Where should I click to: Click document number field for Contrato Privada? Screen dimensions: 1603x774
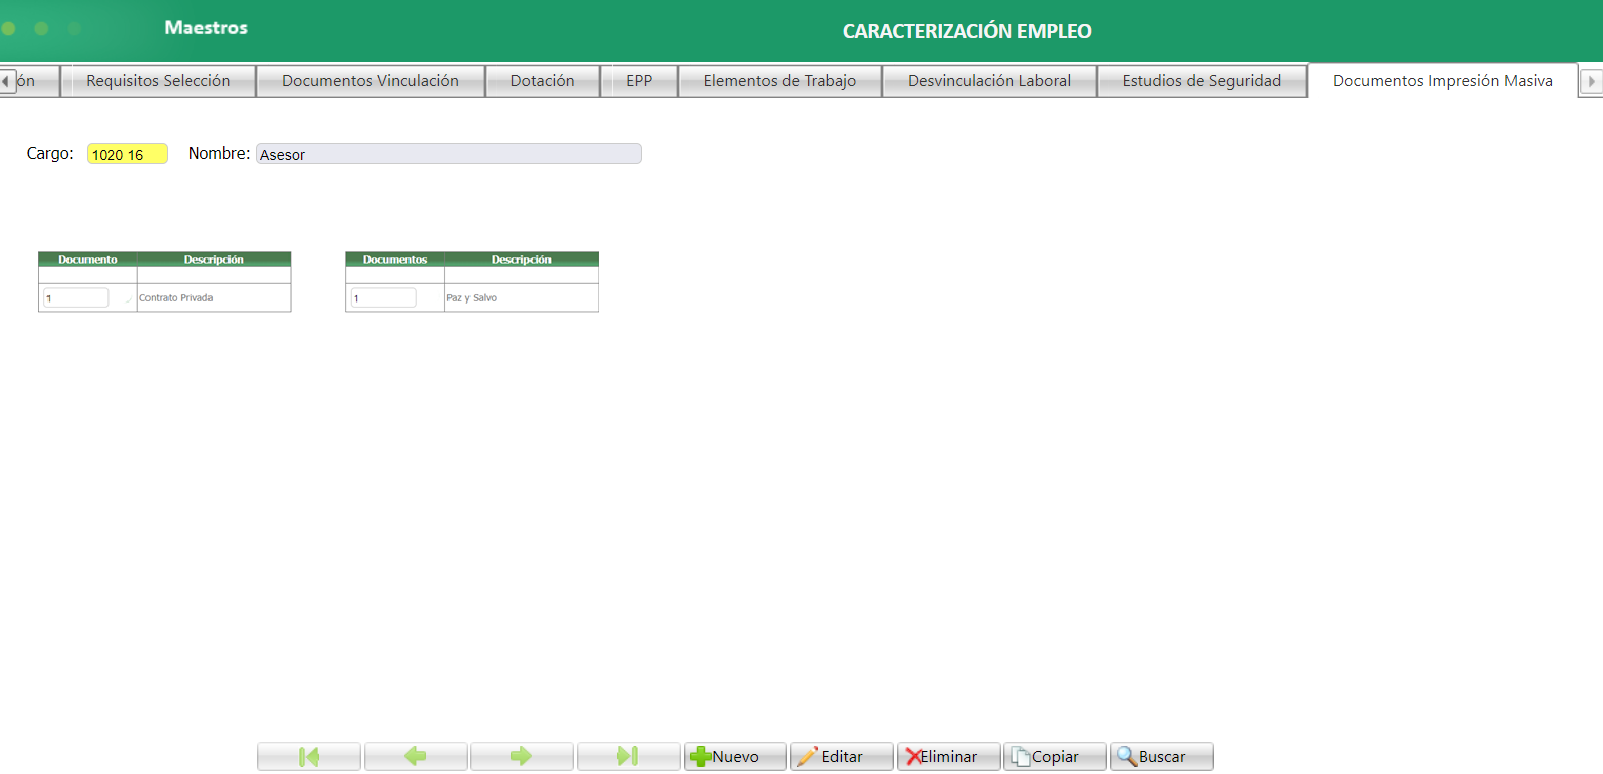76,298
